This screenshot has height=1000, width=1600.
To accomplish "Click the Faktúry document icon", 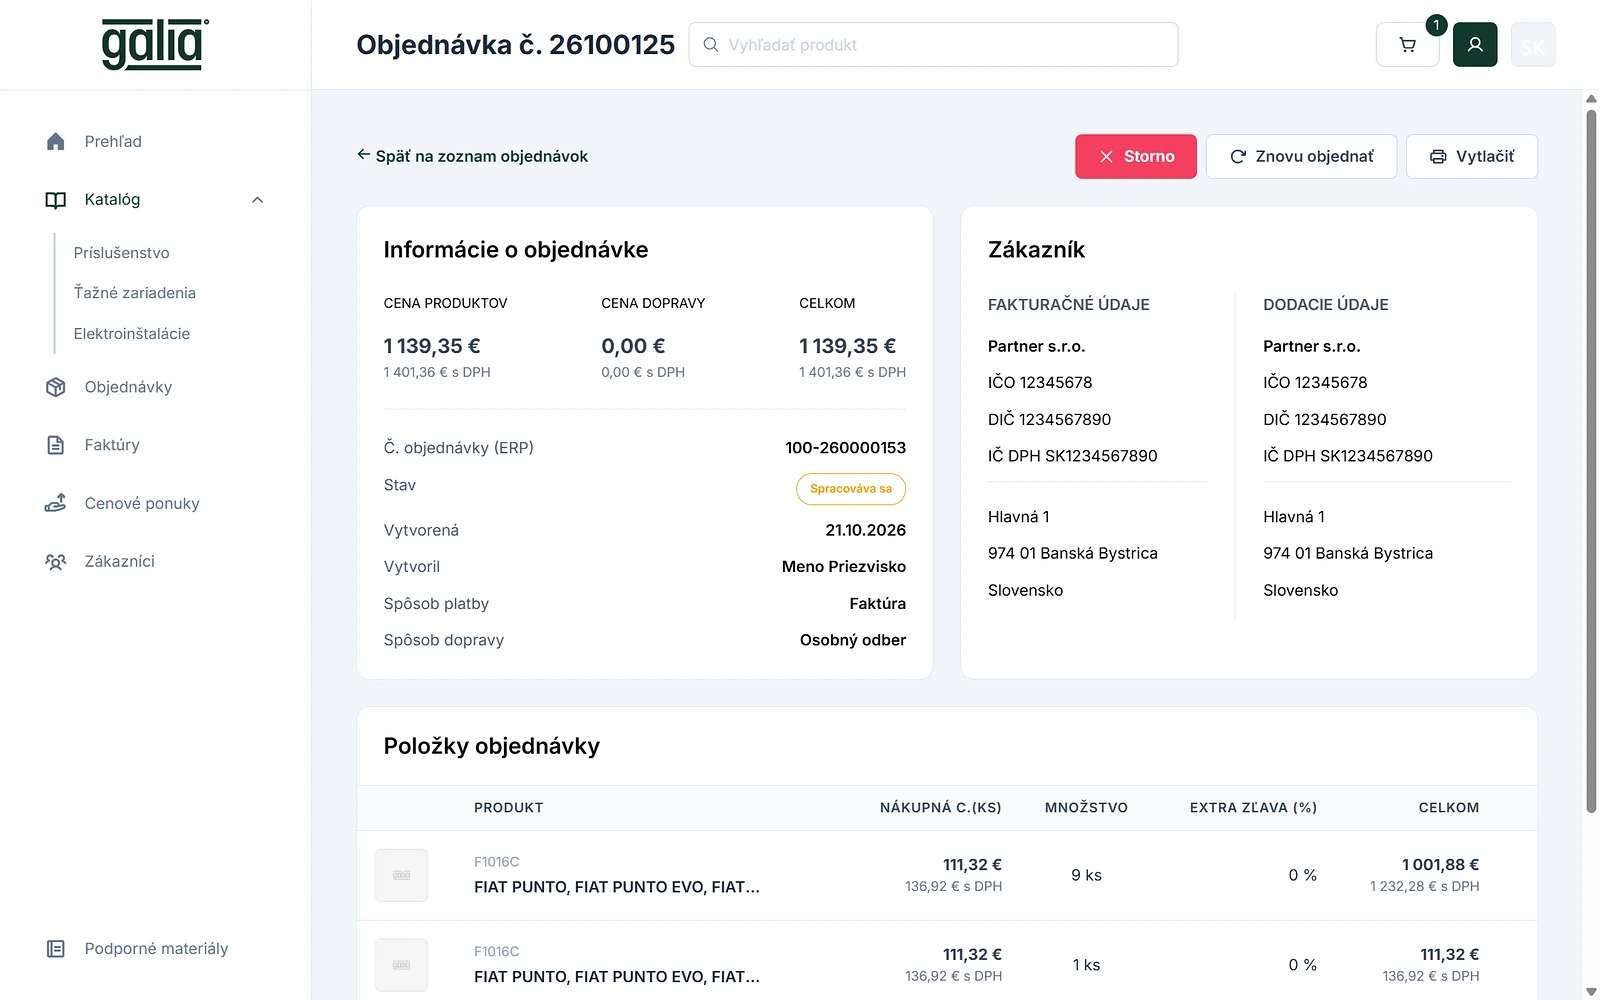I will (x=56, y=445).
